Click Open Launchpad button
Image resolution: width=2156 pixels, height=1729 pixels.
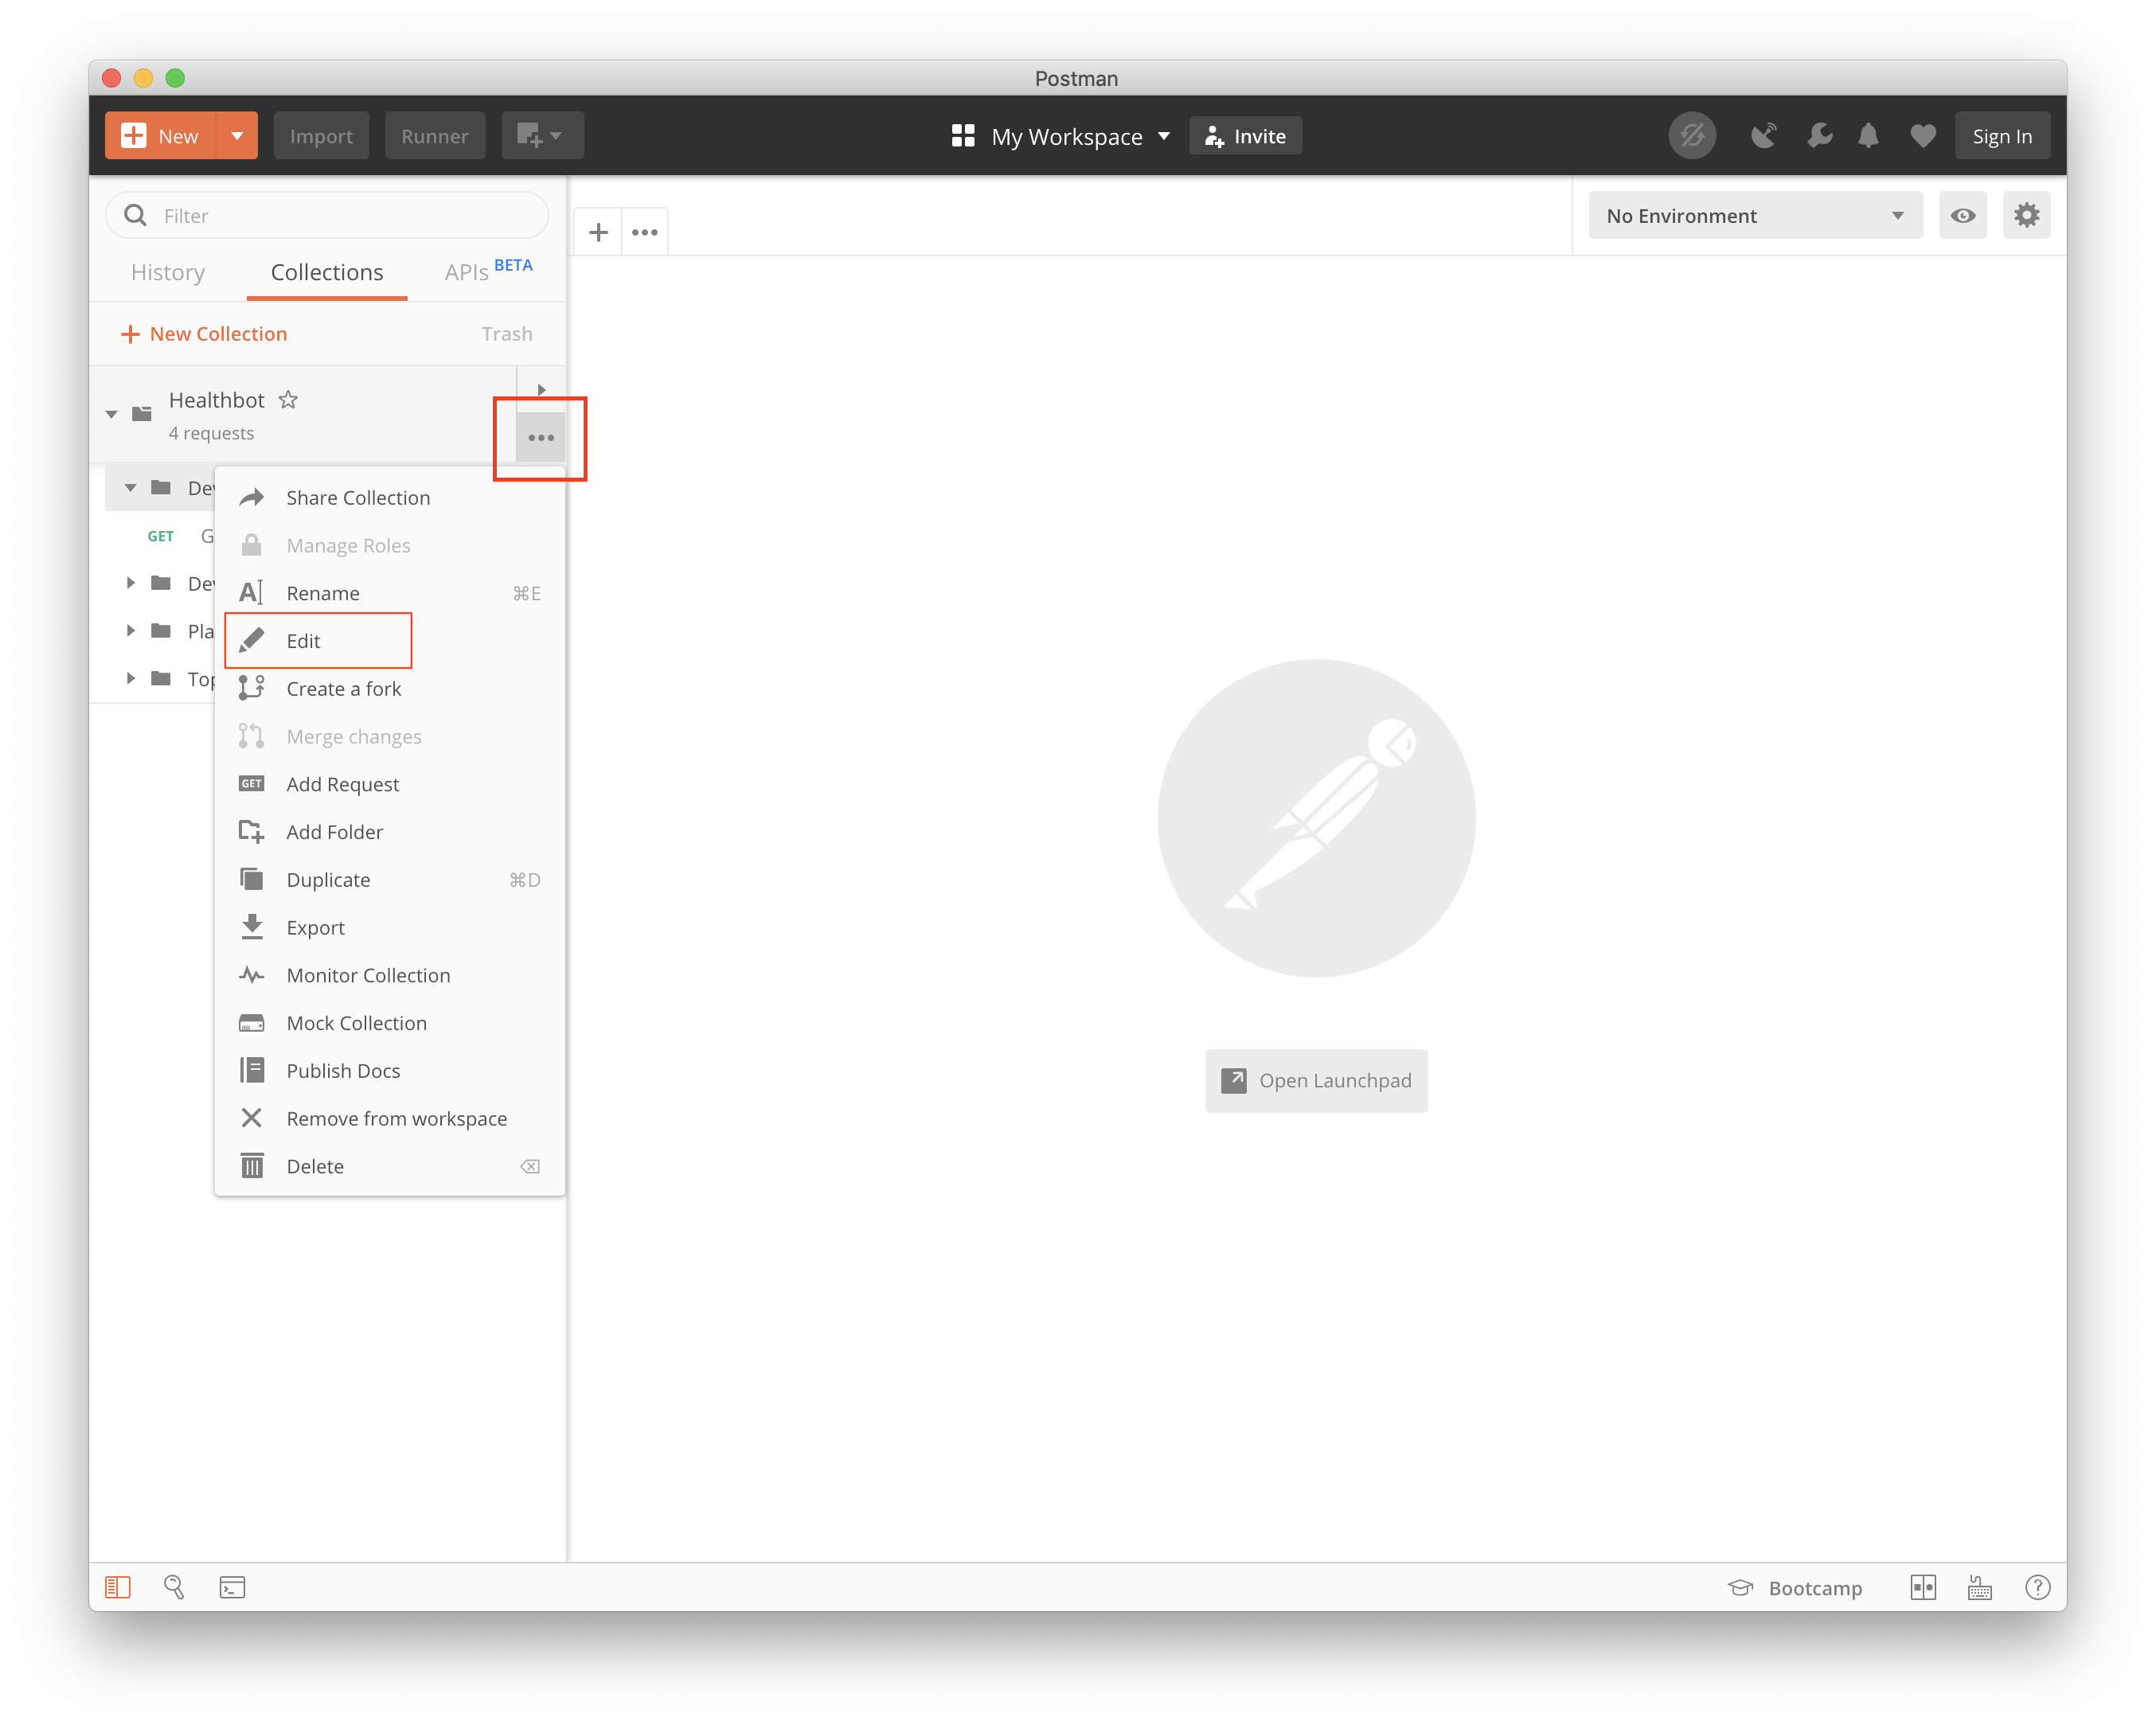point(1316,1081)
